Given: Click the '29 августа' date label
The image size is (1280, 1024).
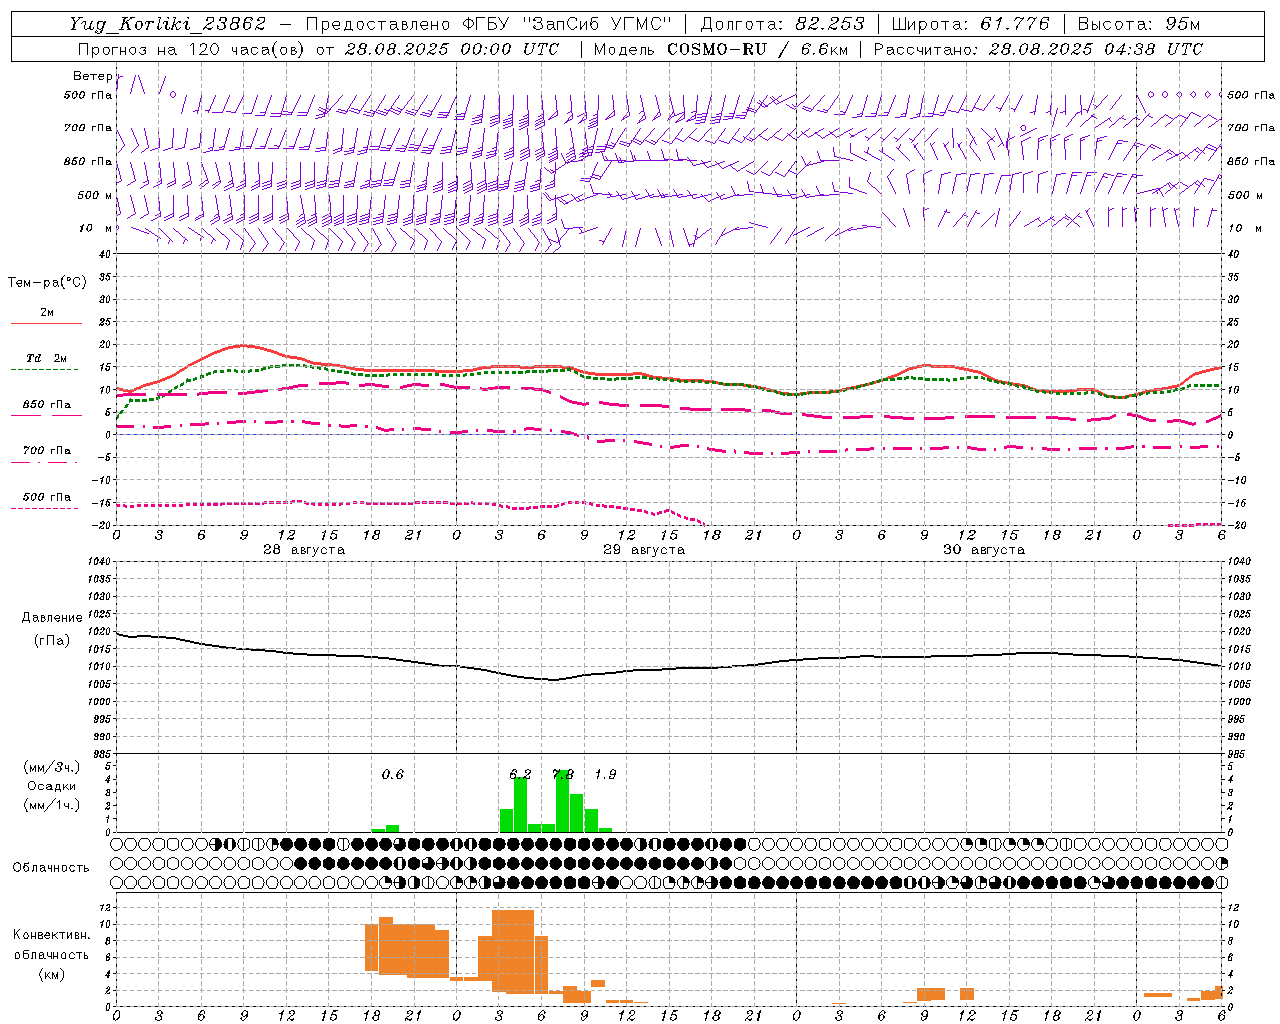Looking at the screenshot, I should (644, 550).
